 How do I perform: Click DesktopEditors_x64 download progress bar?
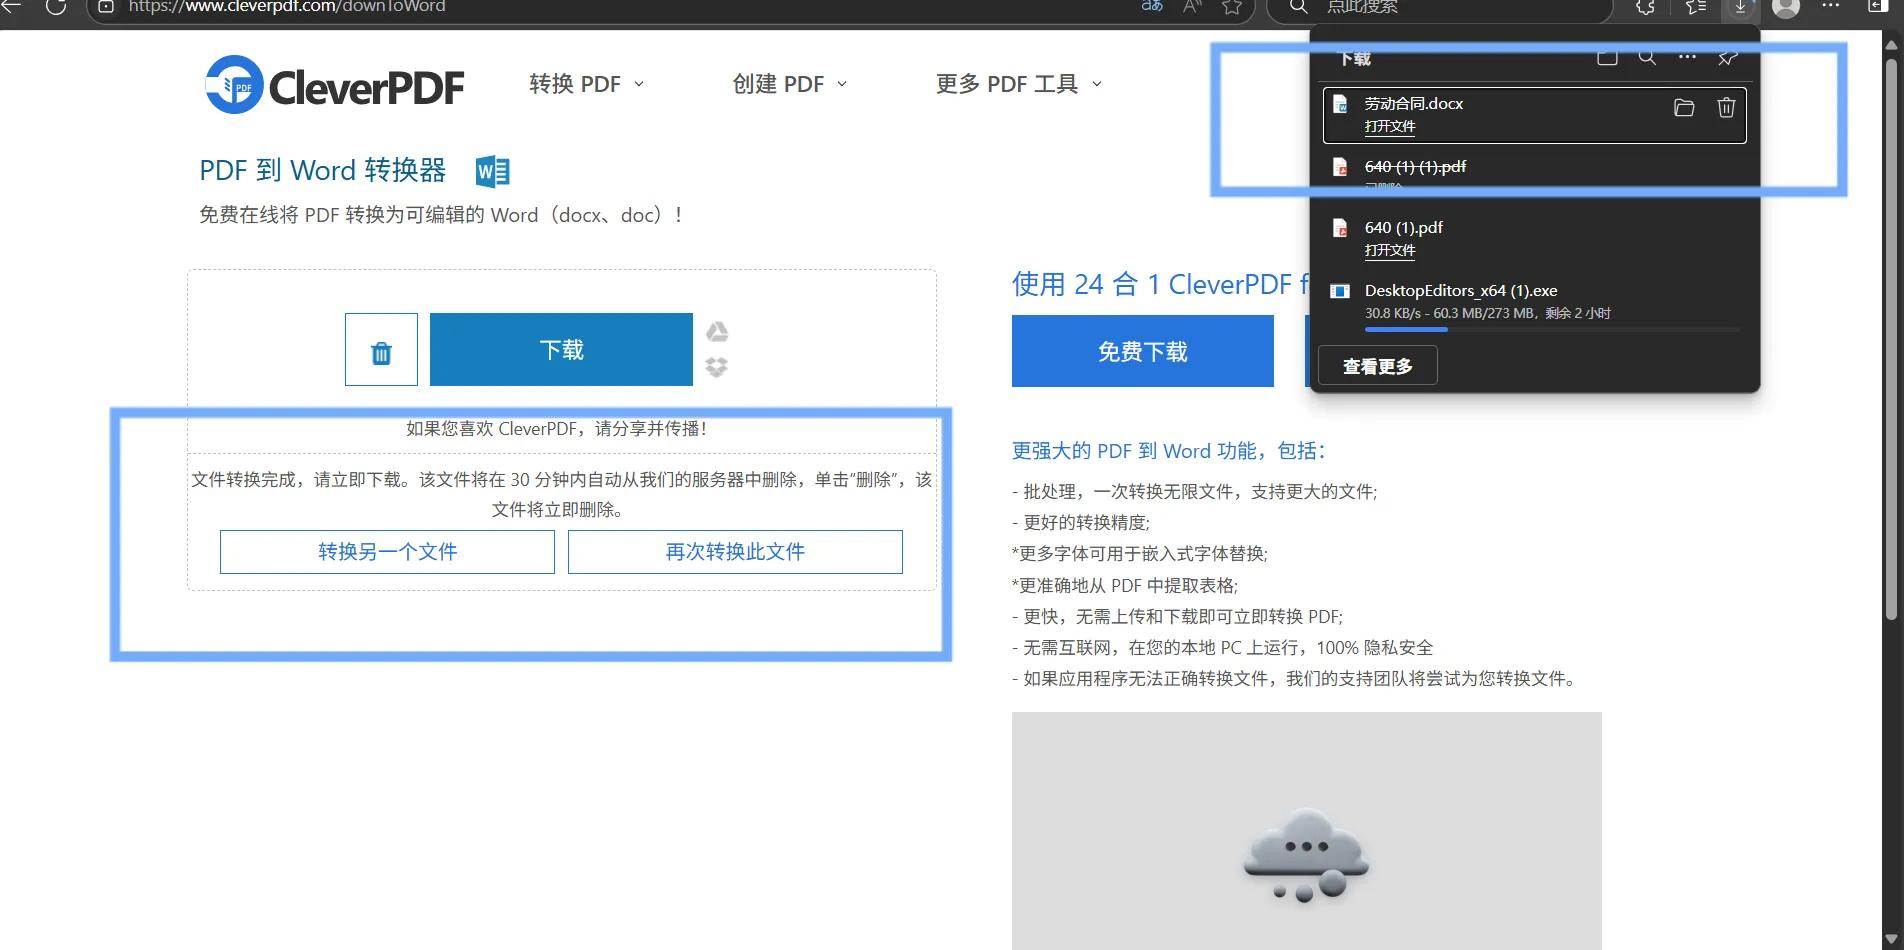click(1550, 329)
